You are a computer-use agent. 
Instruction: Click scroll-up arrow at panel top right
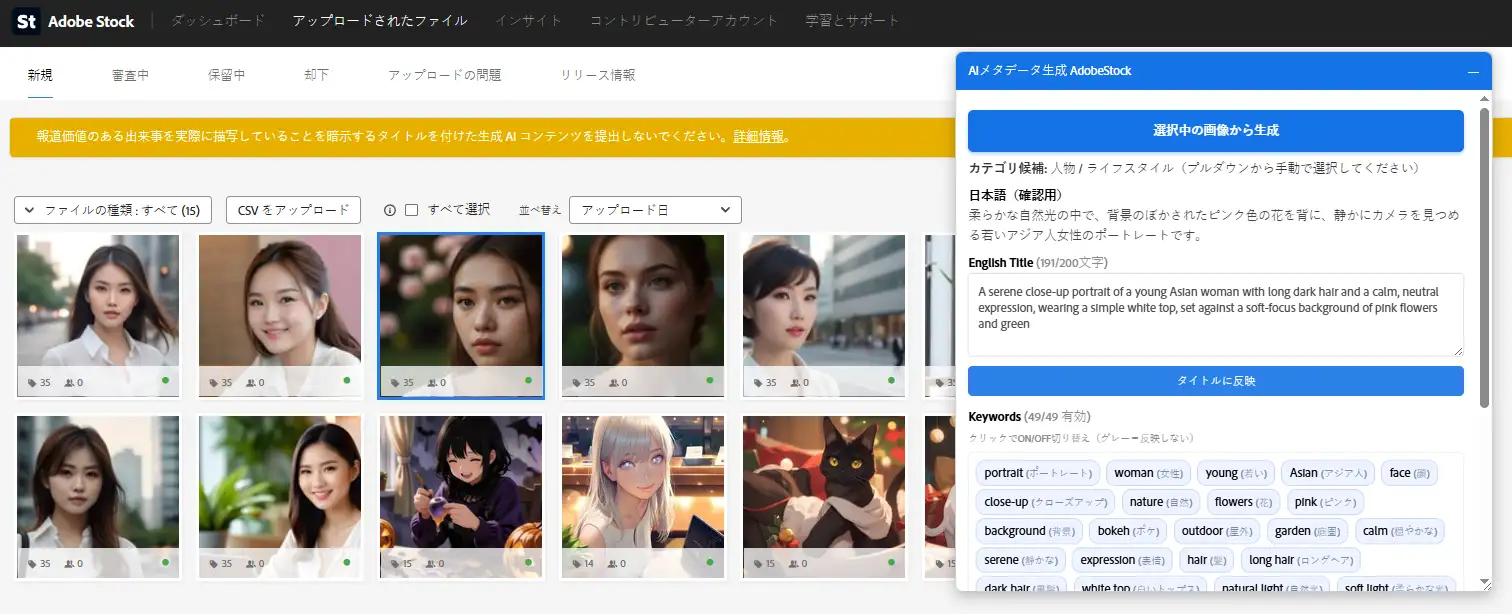pyautogui.click(x=1484, y=98)
